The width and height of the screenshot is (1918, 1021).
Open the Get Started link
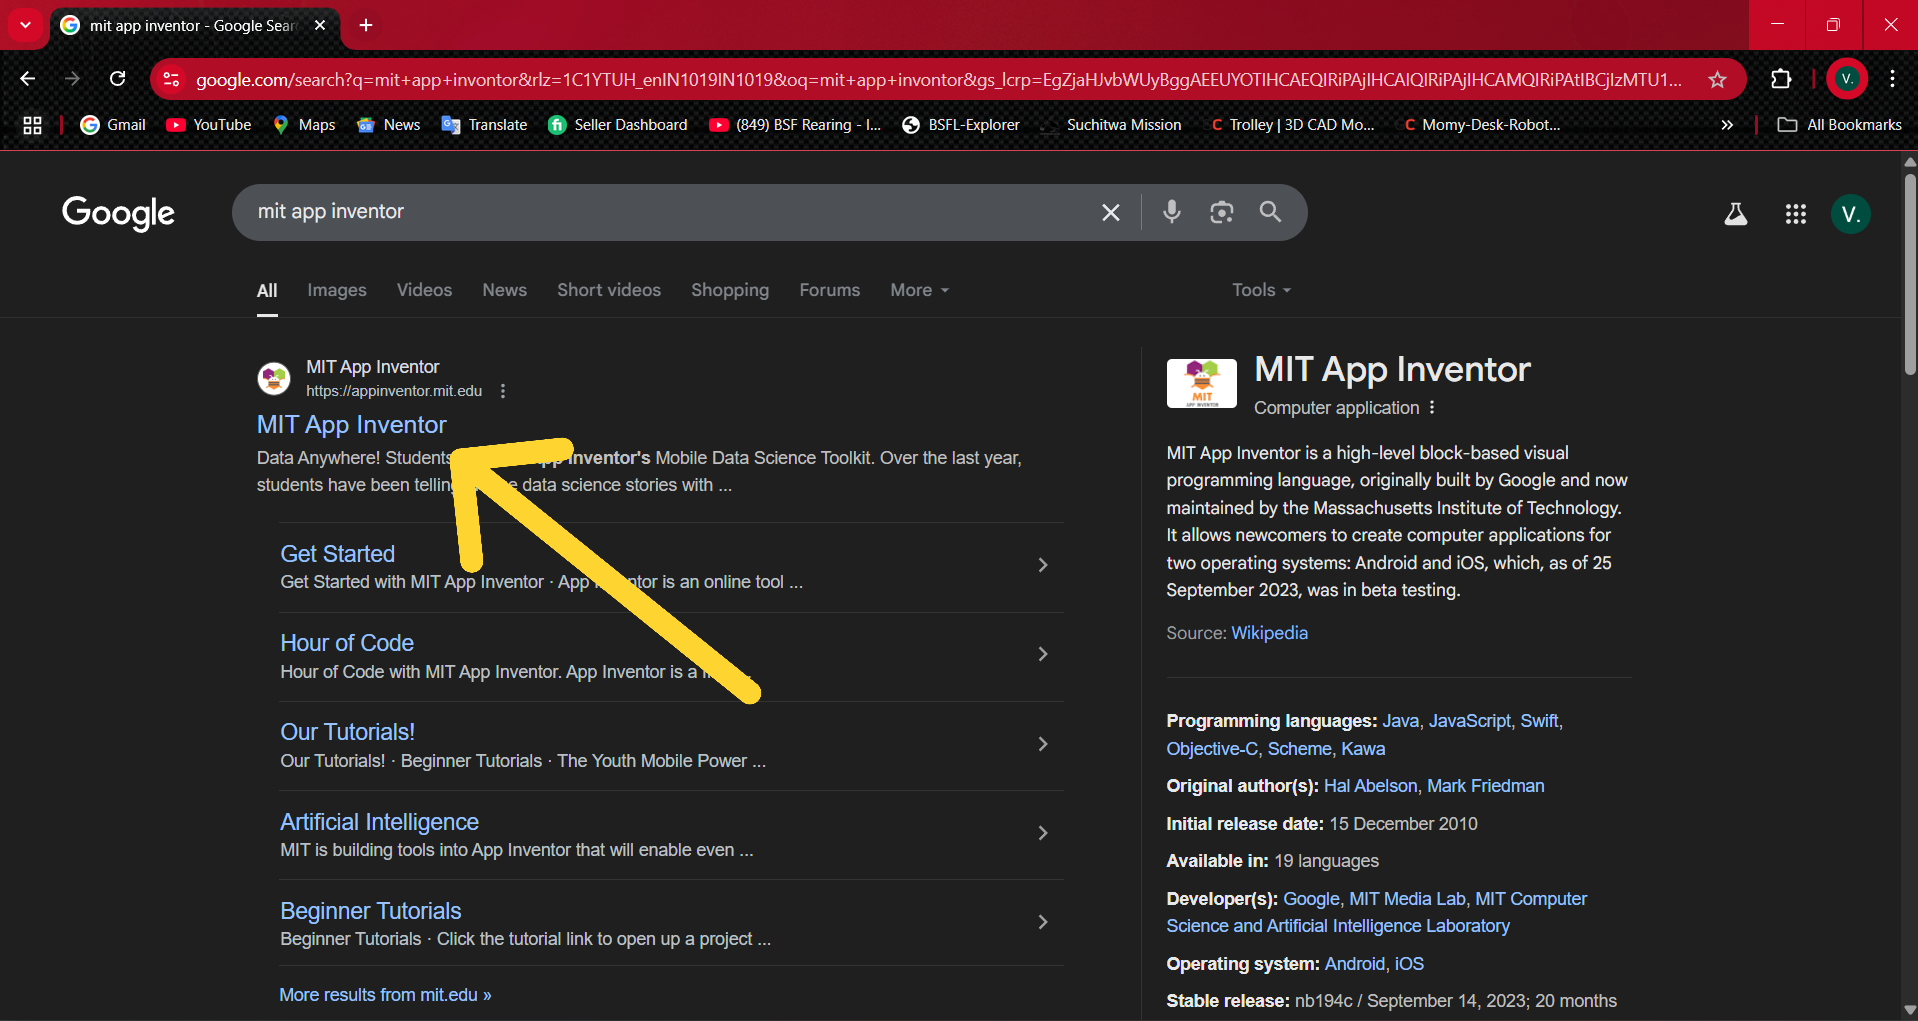(x=337, y=554)
